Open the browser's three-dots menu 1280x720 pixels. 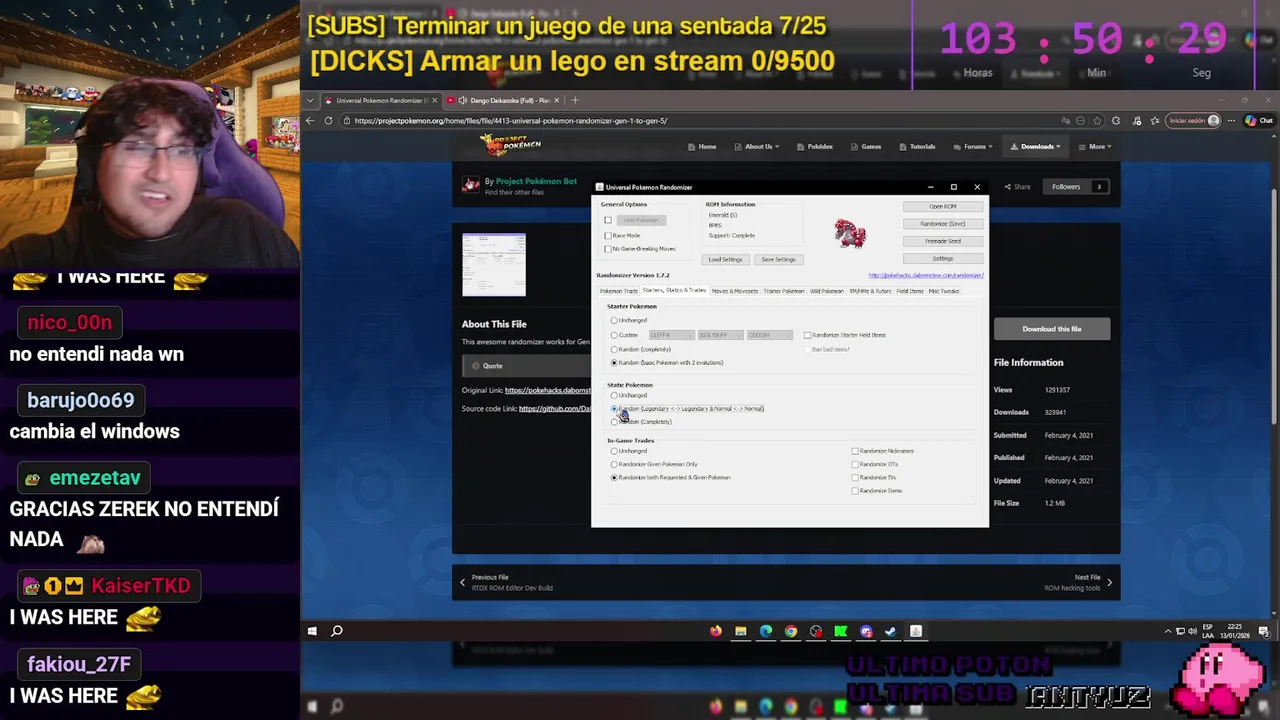1233,121
